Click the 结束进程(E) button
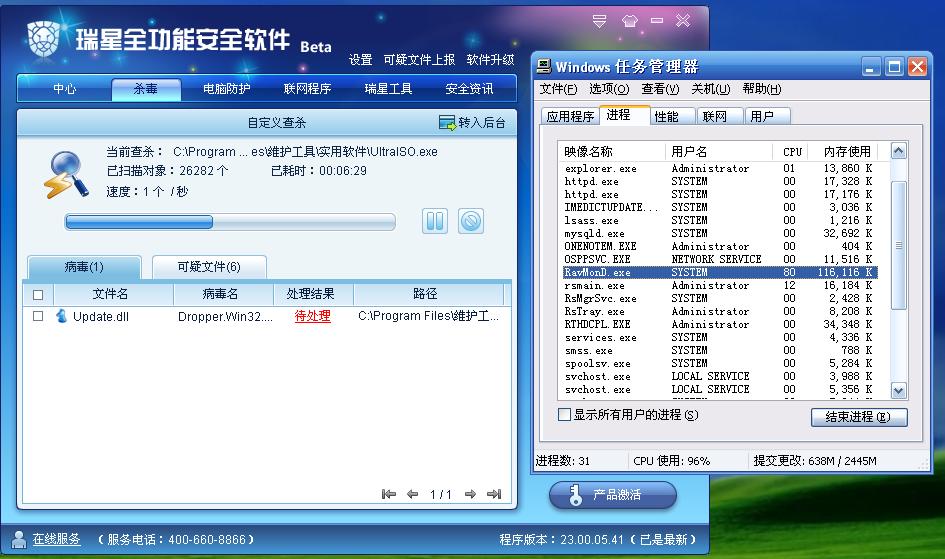The image size is (945, 559). pos(859,417)
